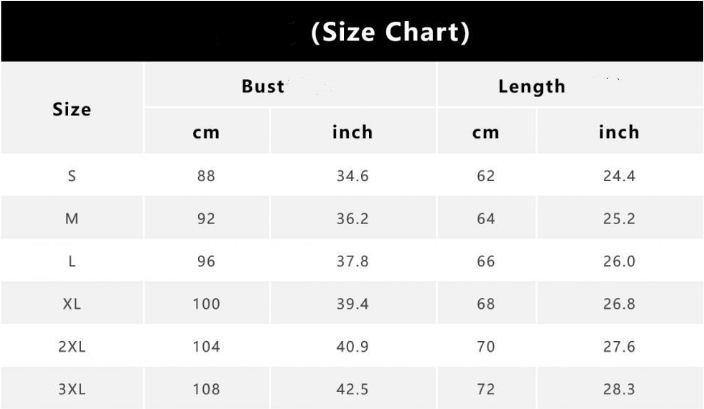Choose the XL size row label
This screenshot has width=704, height=409.
point(71,304)
